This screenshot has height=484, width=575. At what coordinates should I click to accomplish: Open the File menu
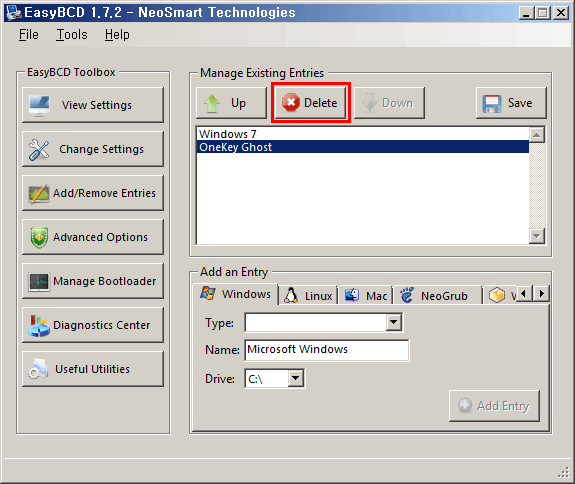[x=29, y=35]
